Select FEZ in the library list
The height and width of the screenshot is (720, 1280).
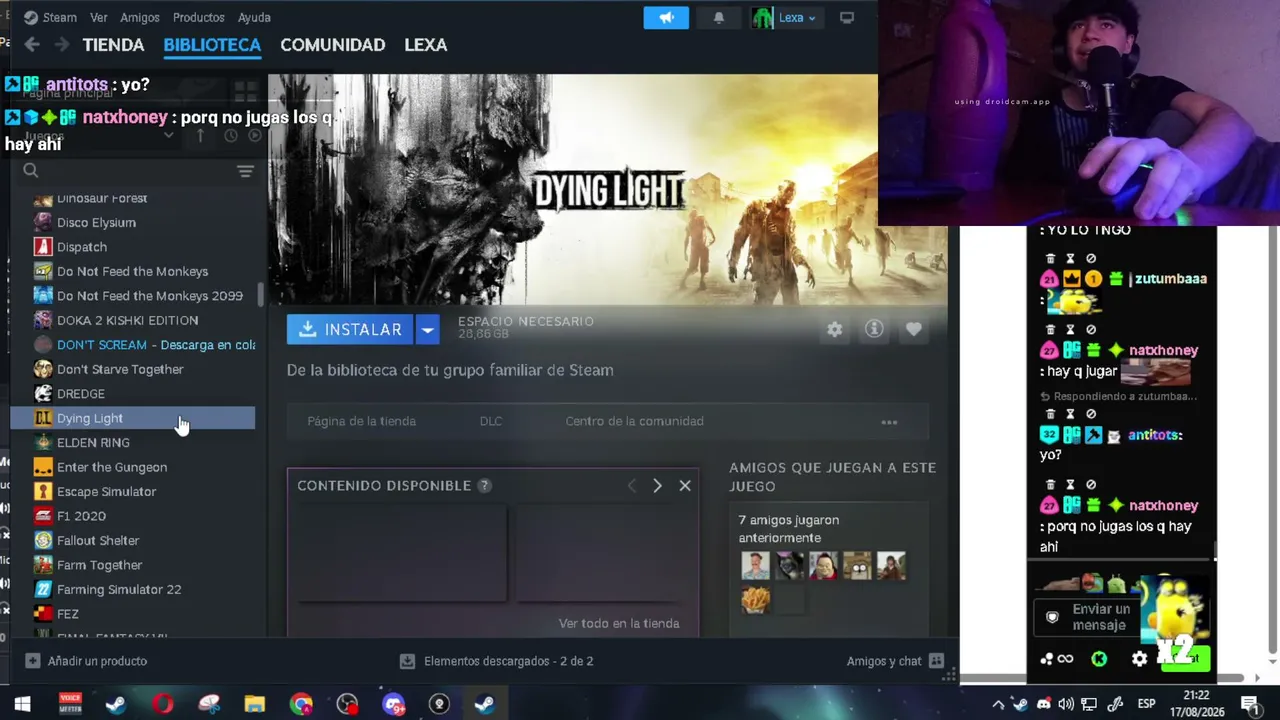pyautogui.click(x=133, y=614)
